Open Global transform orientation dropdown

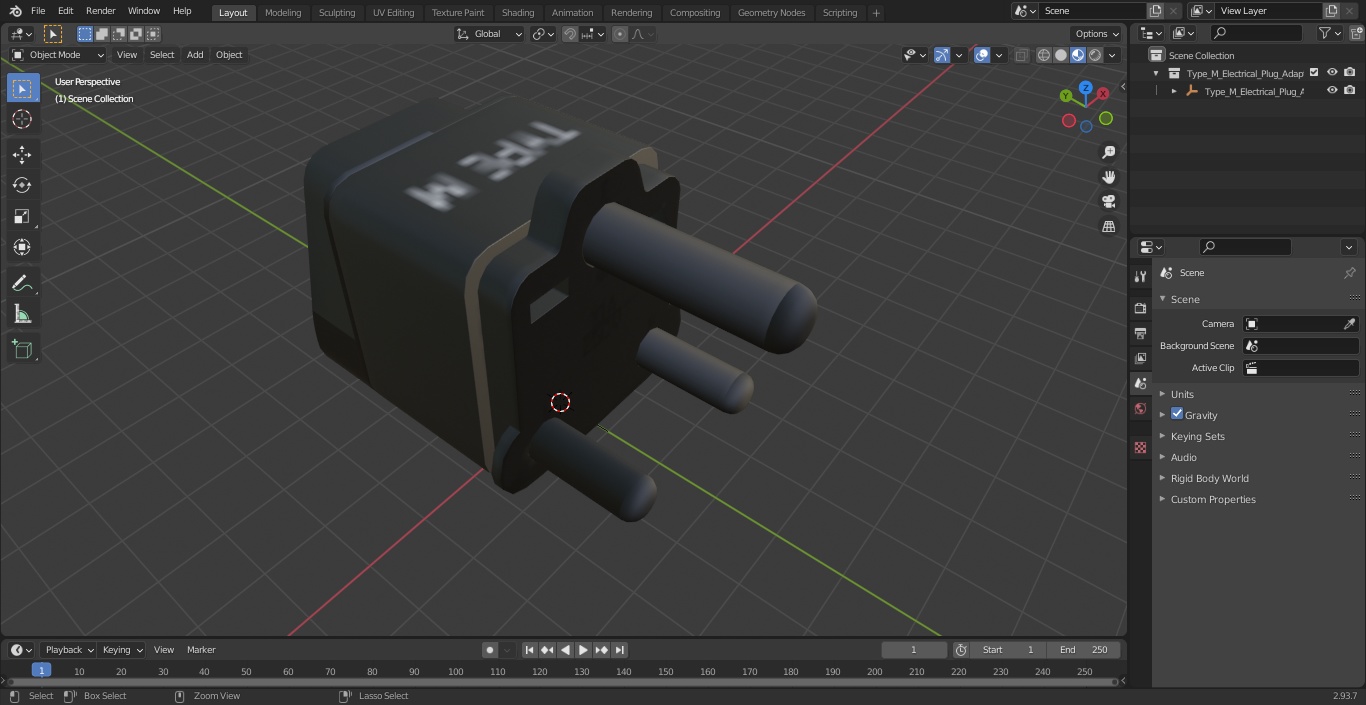pyautogui.click(x=489, y=34)
